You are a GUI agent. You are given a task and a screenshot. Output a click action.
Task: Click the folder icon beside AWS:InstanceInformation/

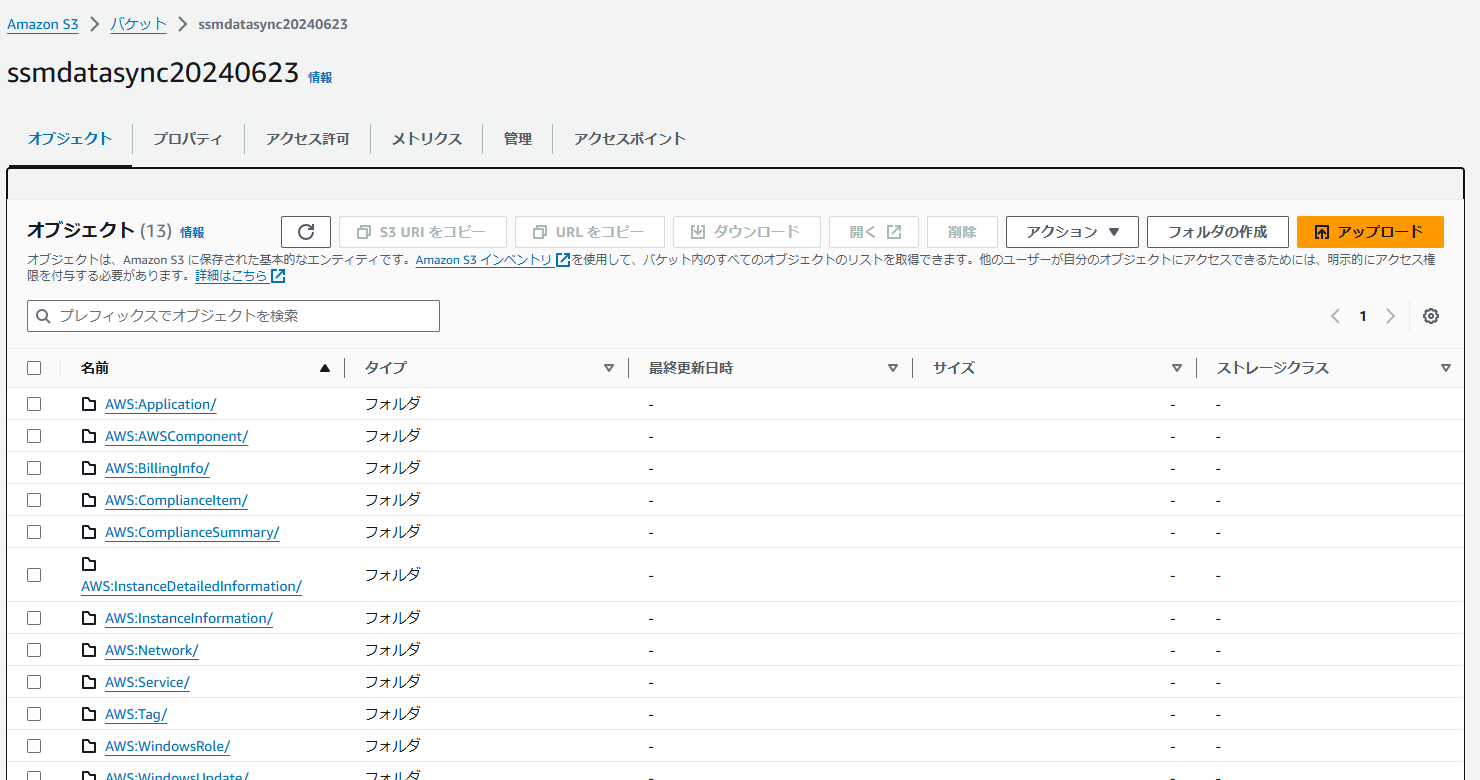(x=89, y=618)
